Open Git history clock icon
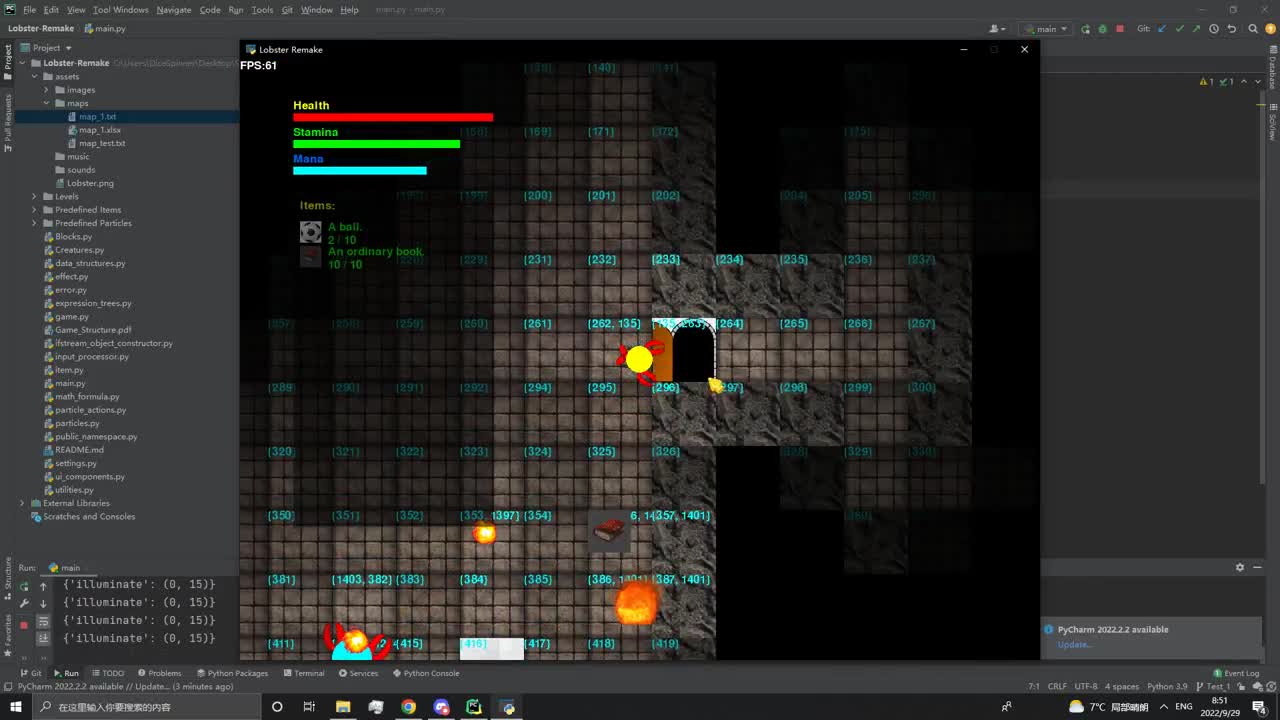Screen dimensions: 1280x720 coord(1214,29)
